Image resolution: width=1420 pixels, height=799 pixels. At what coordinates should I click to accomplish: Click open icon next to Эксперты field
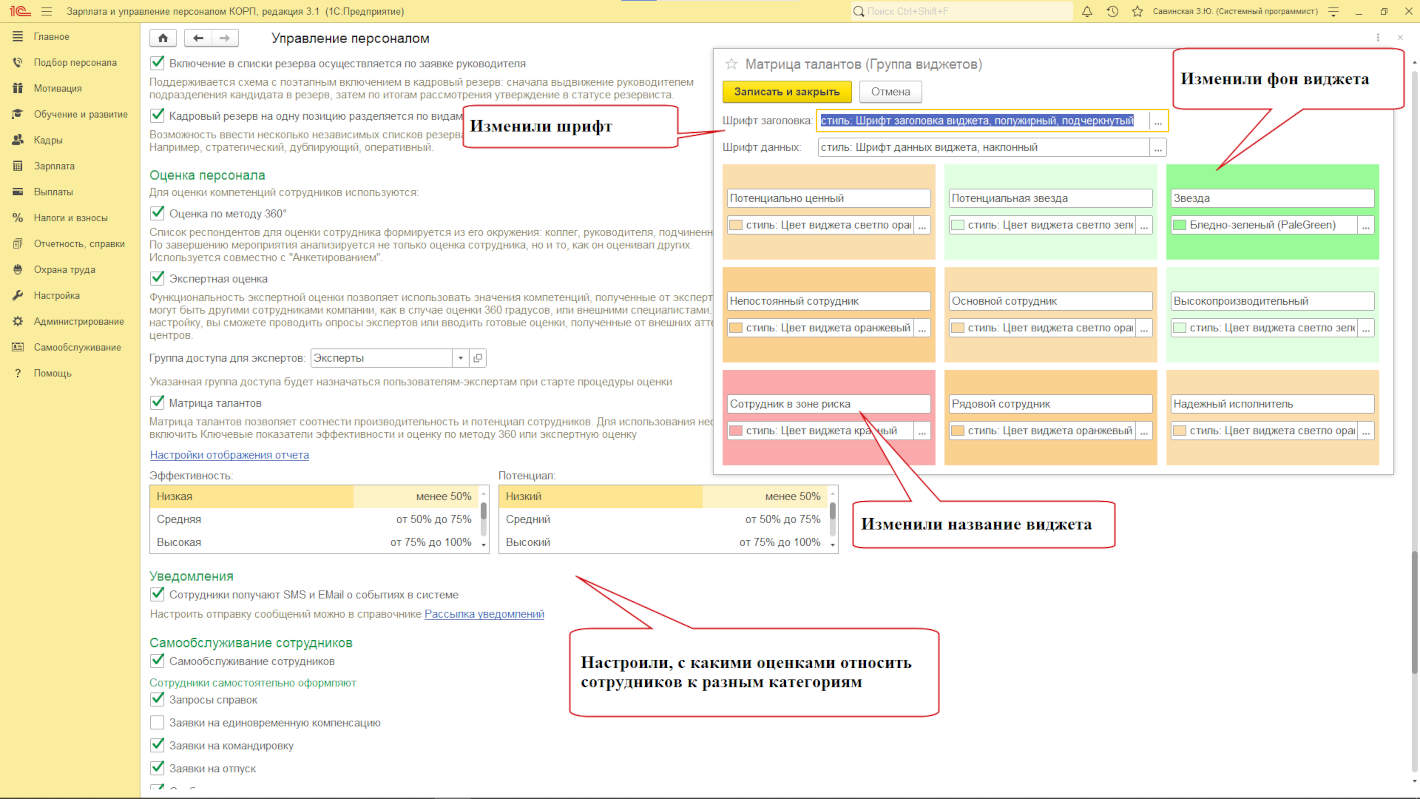pos(477,358)
